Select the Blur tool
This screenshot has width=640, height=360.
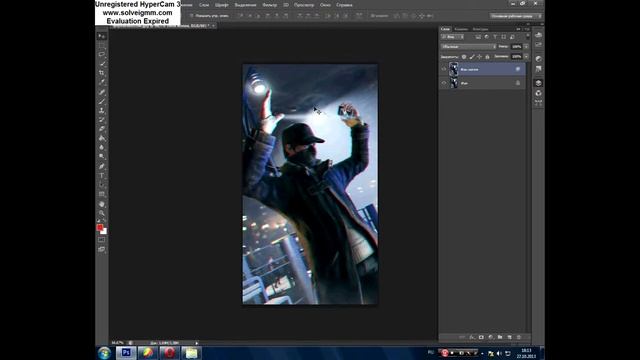102,147
